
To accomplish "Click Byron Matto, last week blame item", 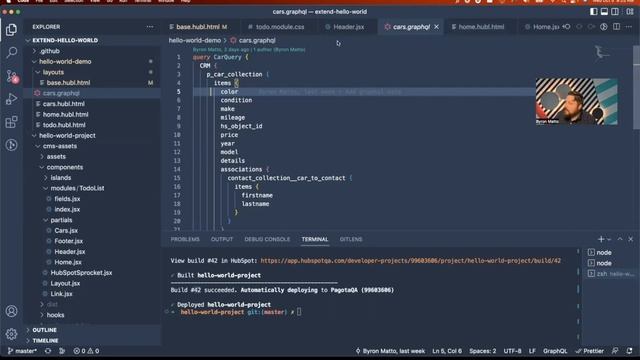I will tap(390, 351).
